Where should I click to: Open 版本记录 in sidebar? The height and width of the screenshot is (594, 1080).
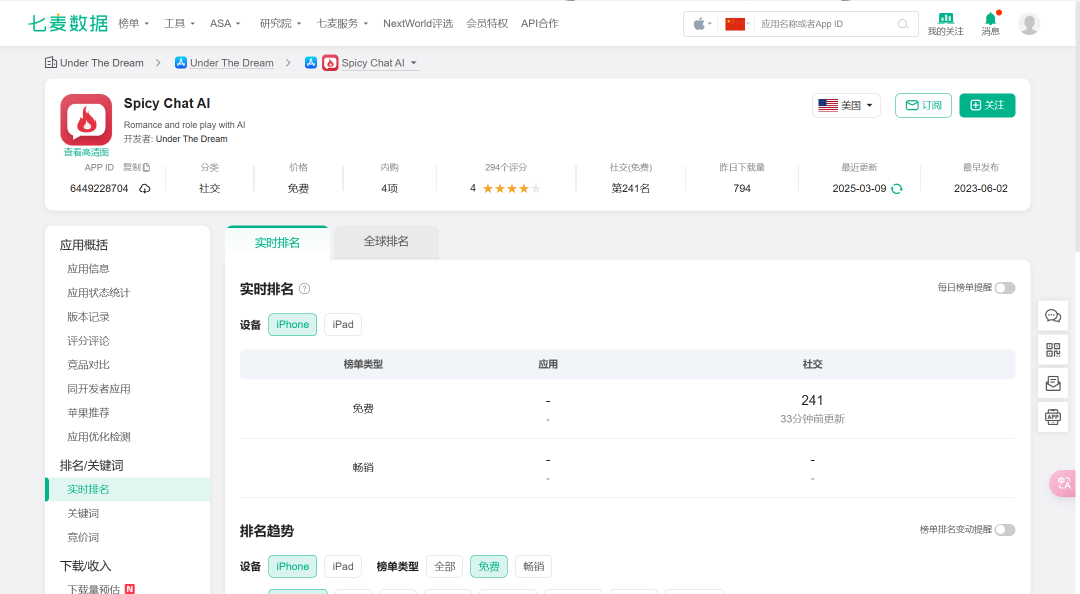88,317
